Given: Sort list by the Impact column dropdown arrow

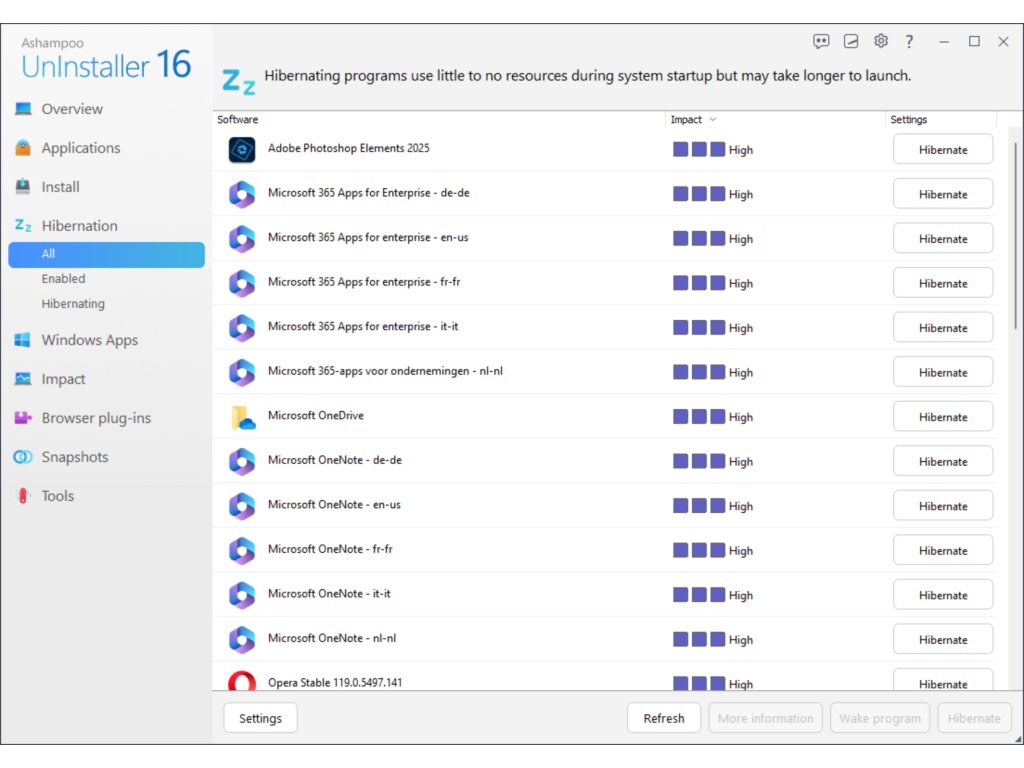Looking at the screenshot, I should pos(713,120).
